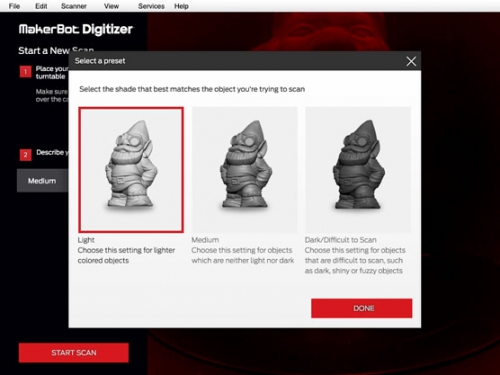The width and height of the screenshot is (500, 375).
Task: Open the Services menu
Action: [151, 6]
